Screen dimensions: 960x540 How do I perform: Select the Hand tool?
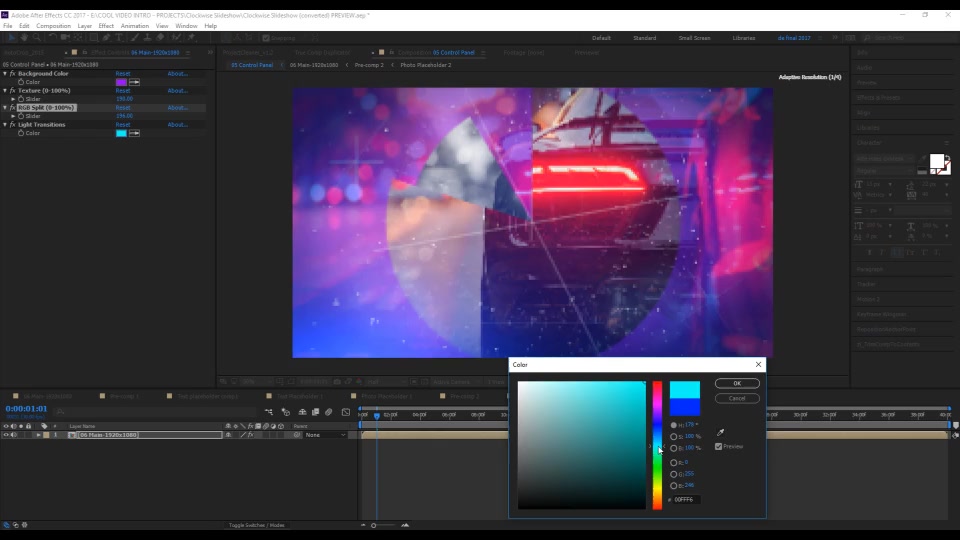pyautogui.click(x=24, y=37)
